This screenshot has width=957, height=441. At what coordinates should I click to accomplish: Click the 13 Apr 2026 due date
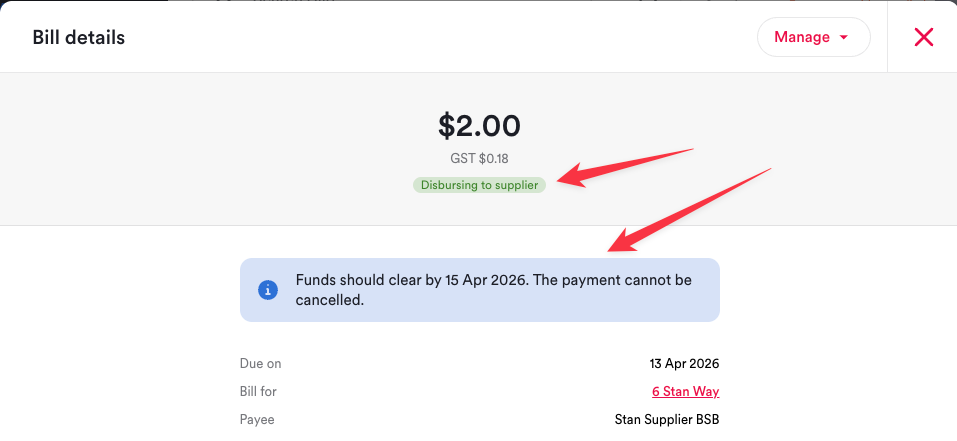pos(684,363)
